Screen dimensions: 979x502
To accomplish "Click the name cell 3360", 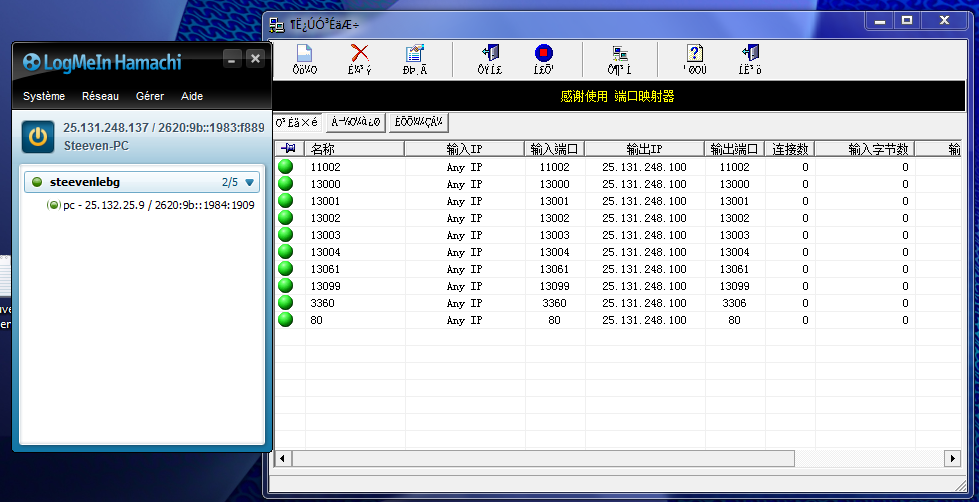I will point(322,303).
